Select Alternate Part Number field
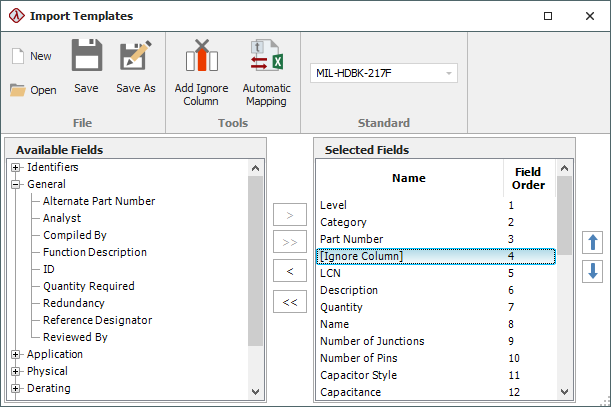Screen dimensions: 611x407 click(99, 201)
